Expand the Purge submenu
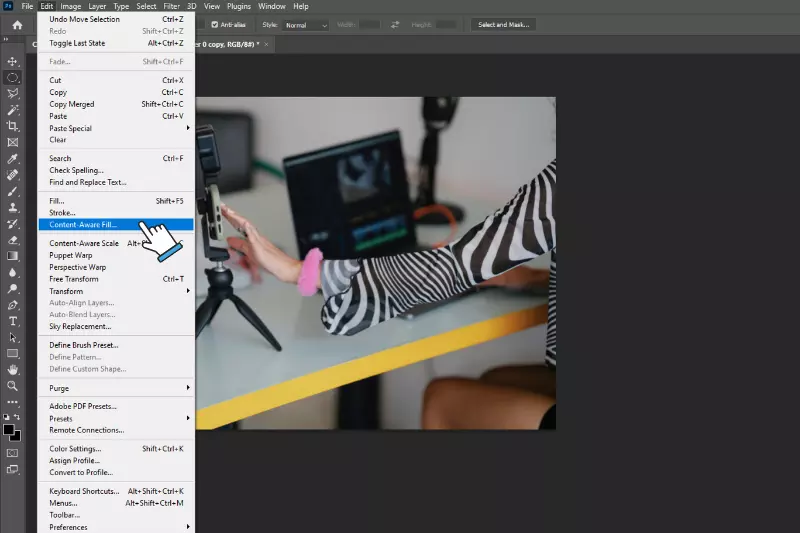 click(116, 388)
